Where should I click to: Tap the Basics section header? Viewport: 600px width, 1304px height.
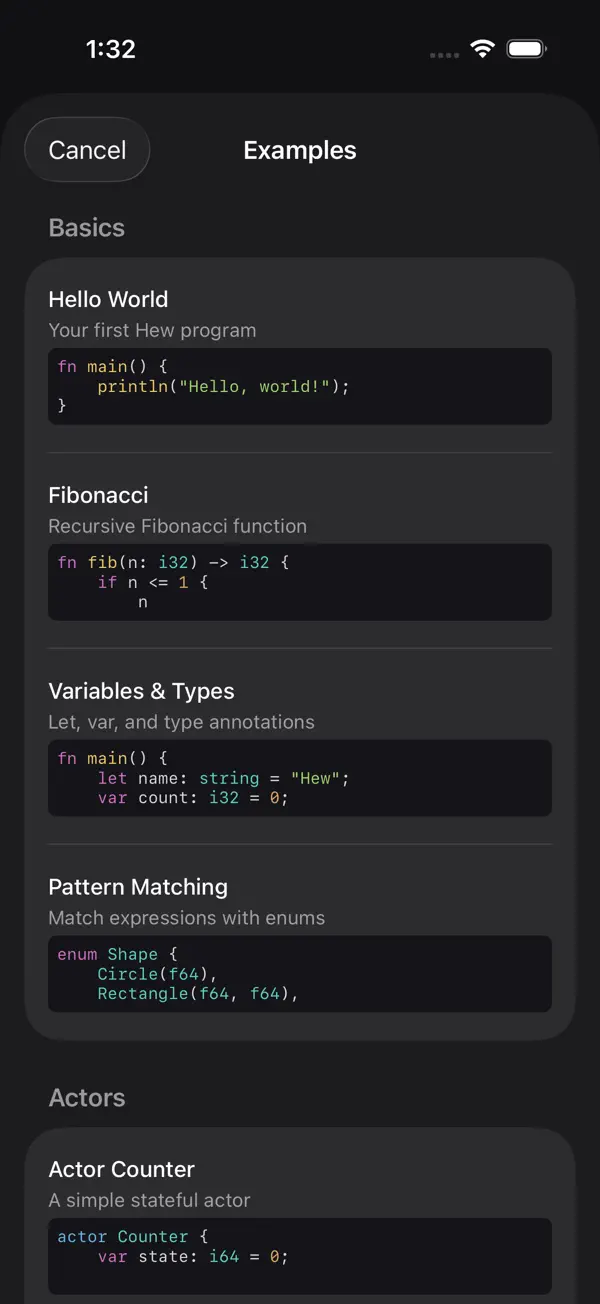pyautogui.click(x=87, y=228)
